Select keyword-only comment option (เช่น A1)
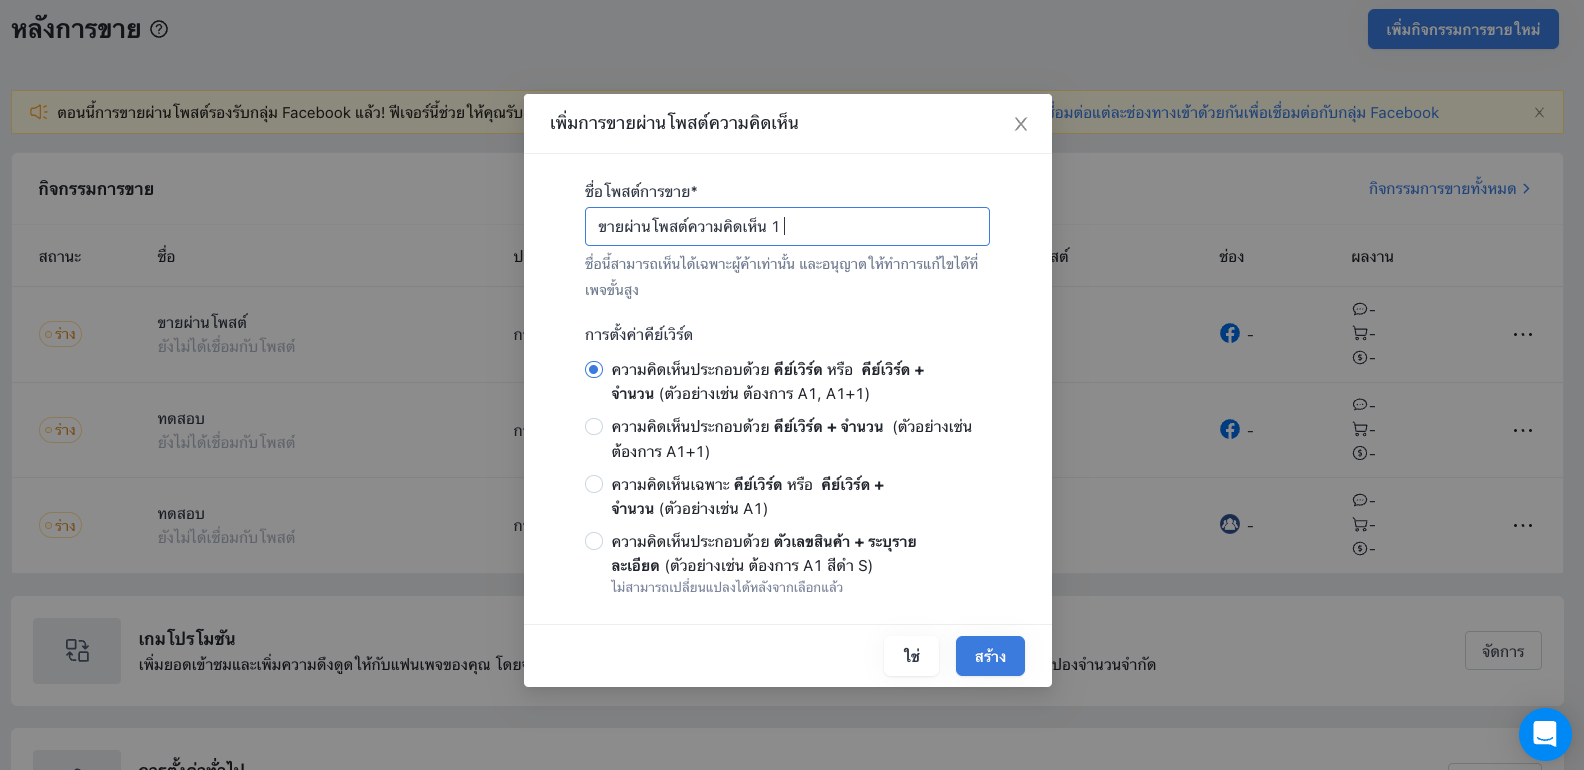Screen dimensions: 1584x770 [594, 484]
